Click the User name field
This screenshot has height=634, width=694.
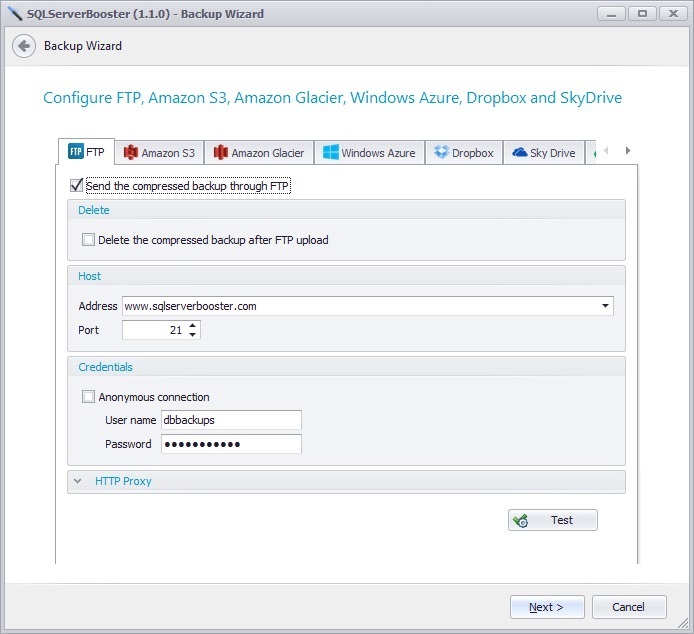point(231,420)
